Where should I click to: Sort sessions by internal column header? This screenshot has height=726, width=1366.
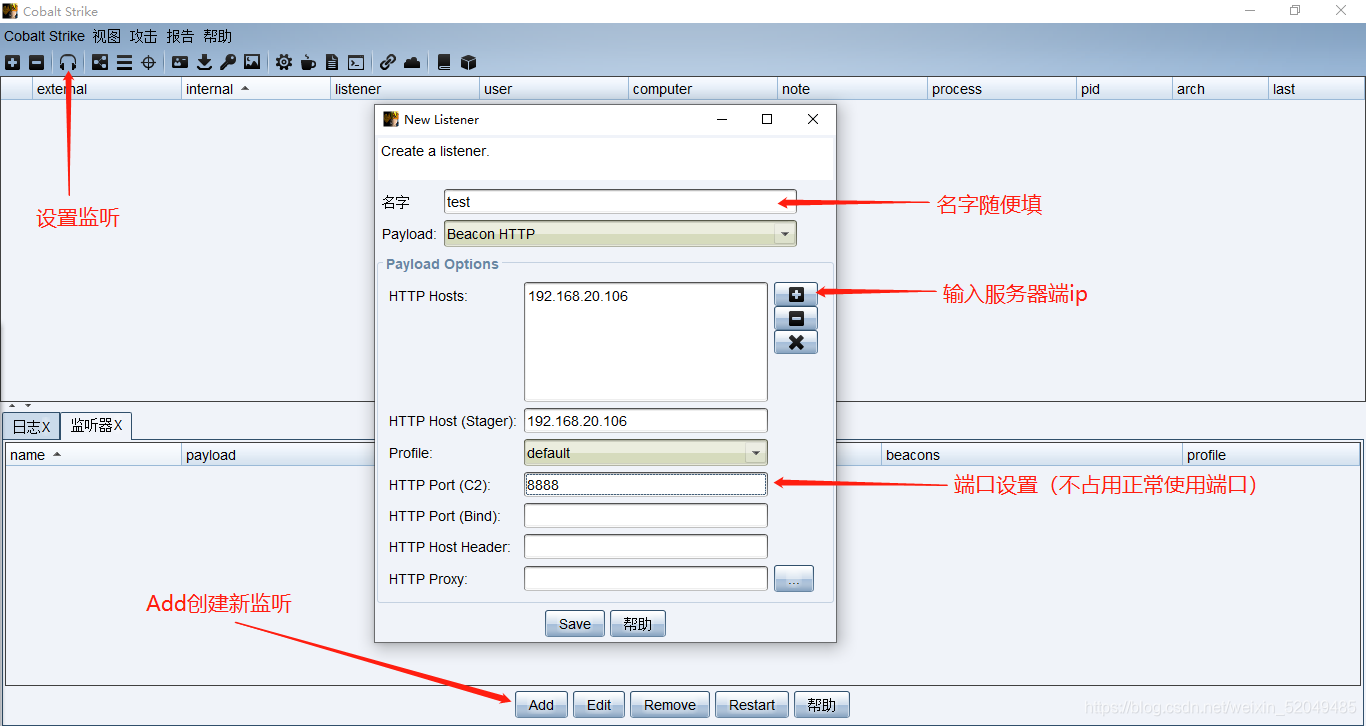pos(256,89)
